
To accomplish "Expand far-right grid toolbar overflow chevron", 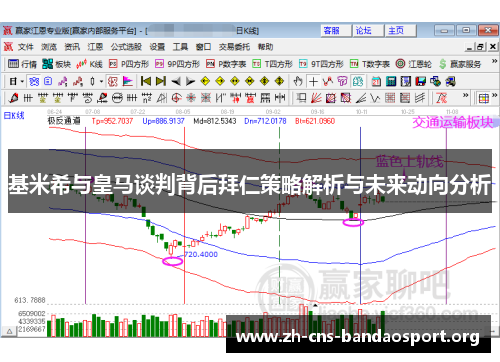I will click(x=494, y=96).
